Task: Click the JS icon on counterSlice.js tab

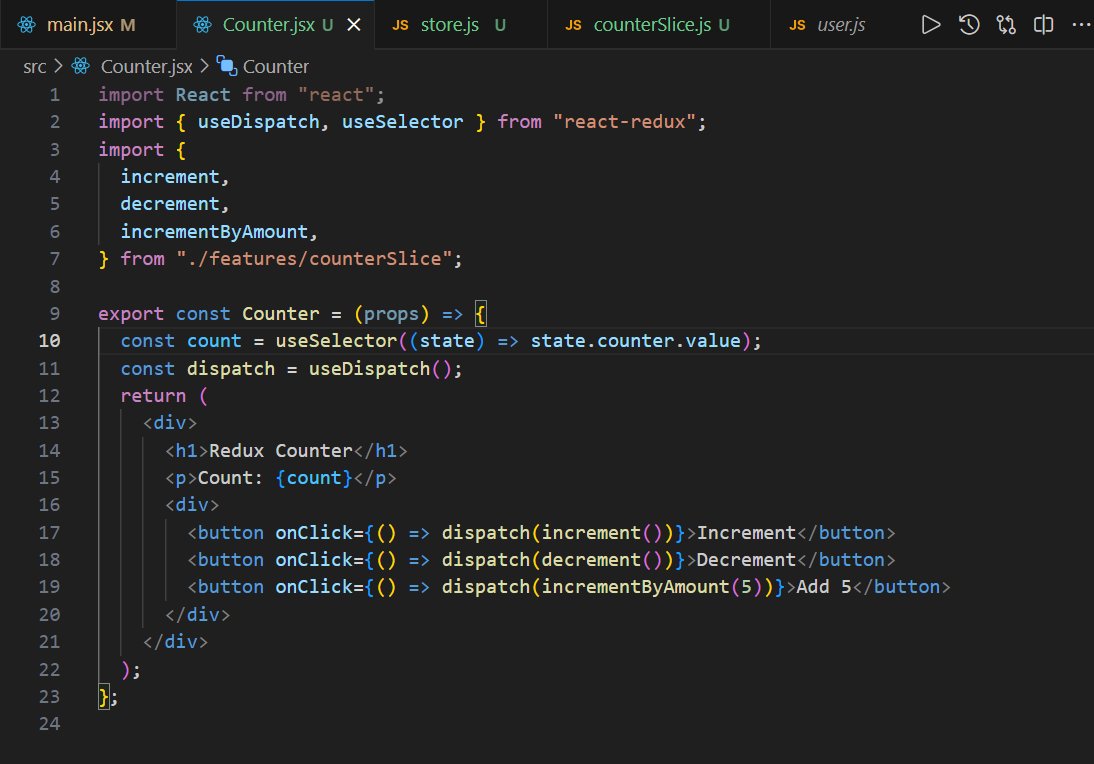Action: coord(573,26)
